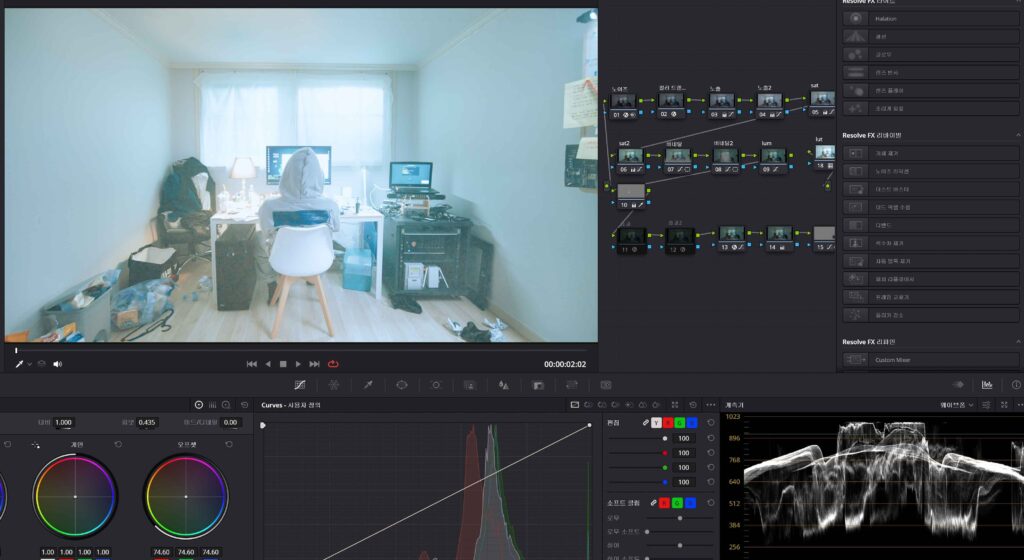Toggle the Y luminance curve channel
The width and height of the screenshot is (1024, 560).
pos(656,423)
